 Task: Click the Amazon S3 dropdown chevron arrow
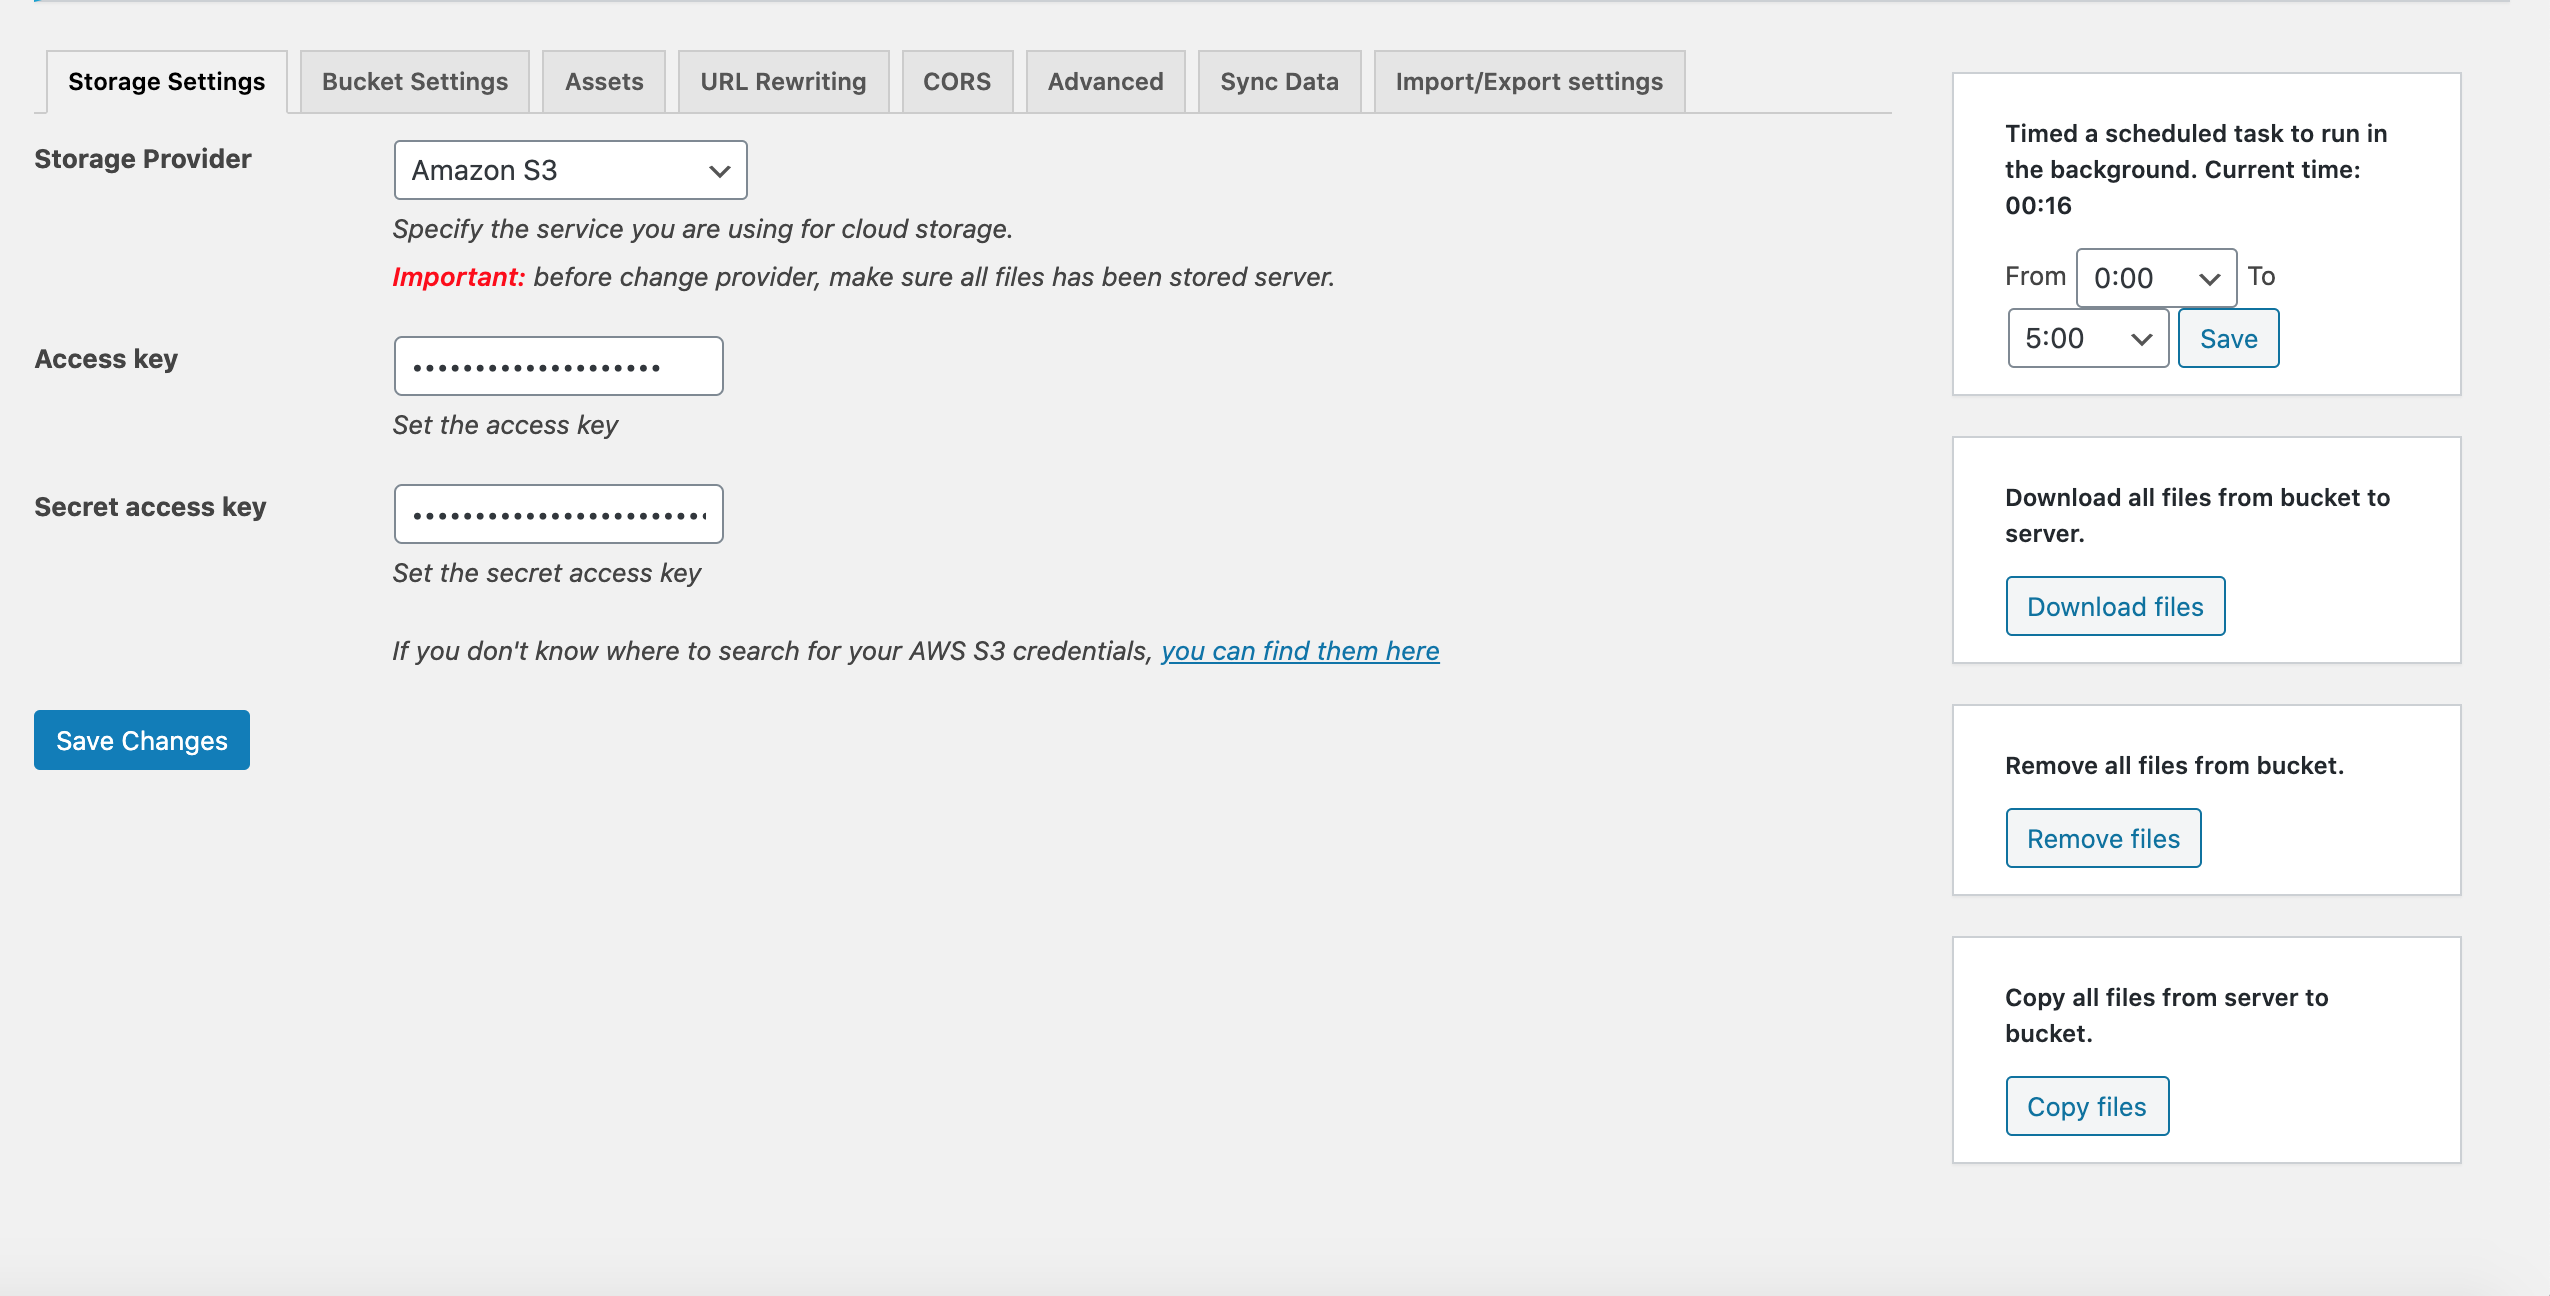(x=719, y=171)
